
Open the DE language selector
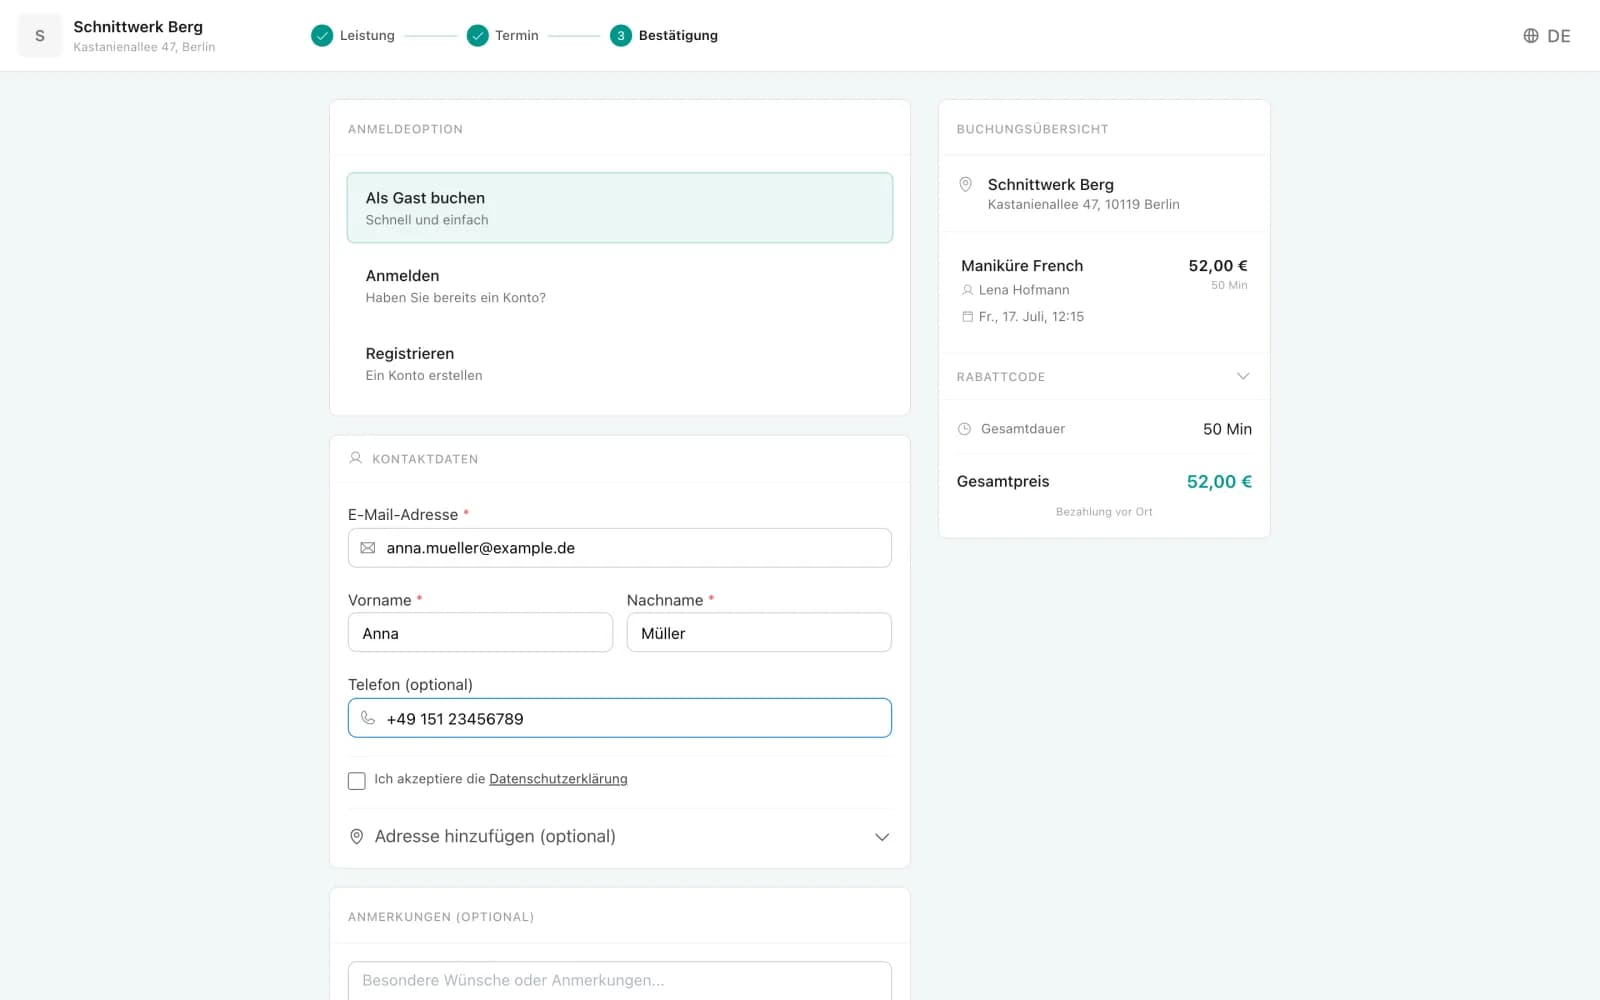click(x=1547, y=36)
